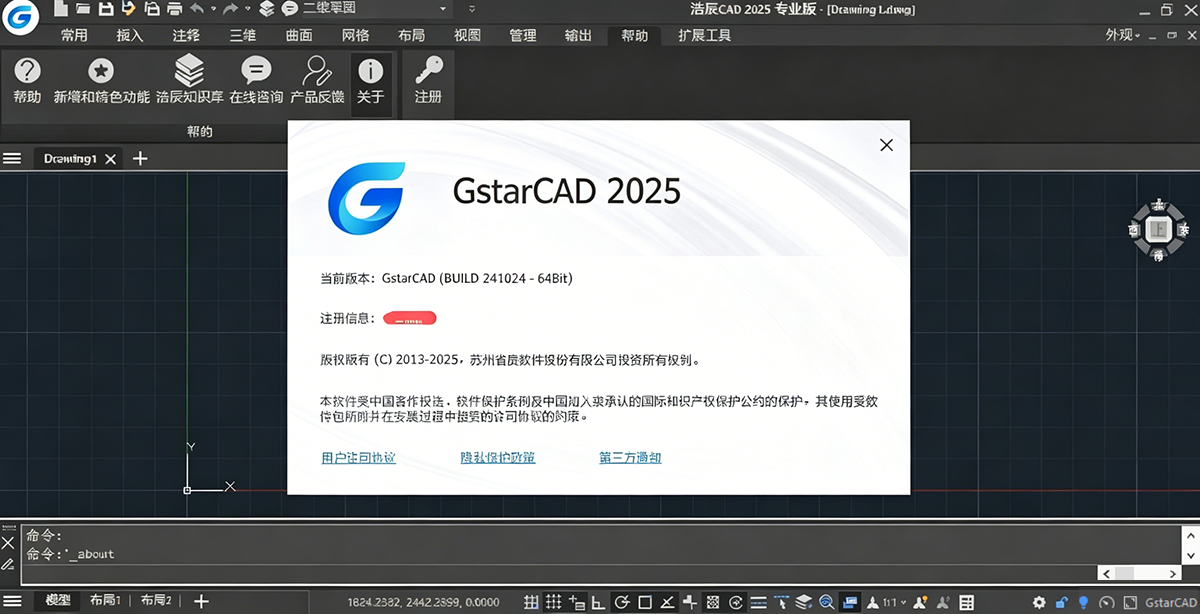
Task: Click the 在线咨询 chat button
Action: point(257,80)
